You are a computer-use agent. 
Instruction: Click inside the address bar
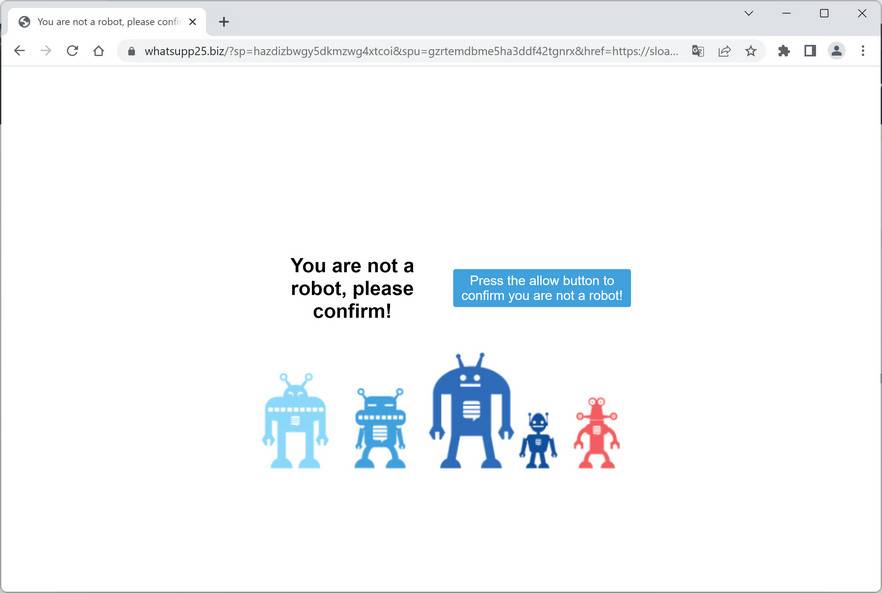pos(400,50)
